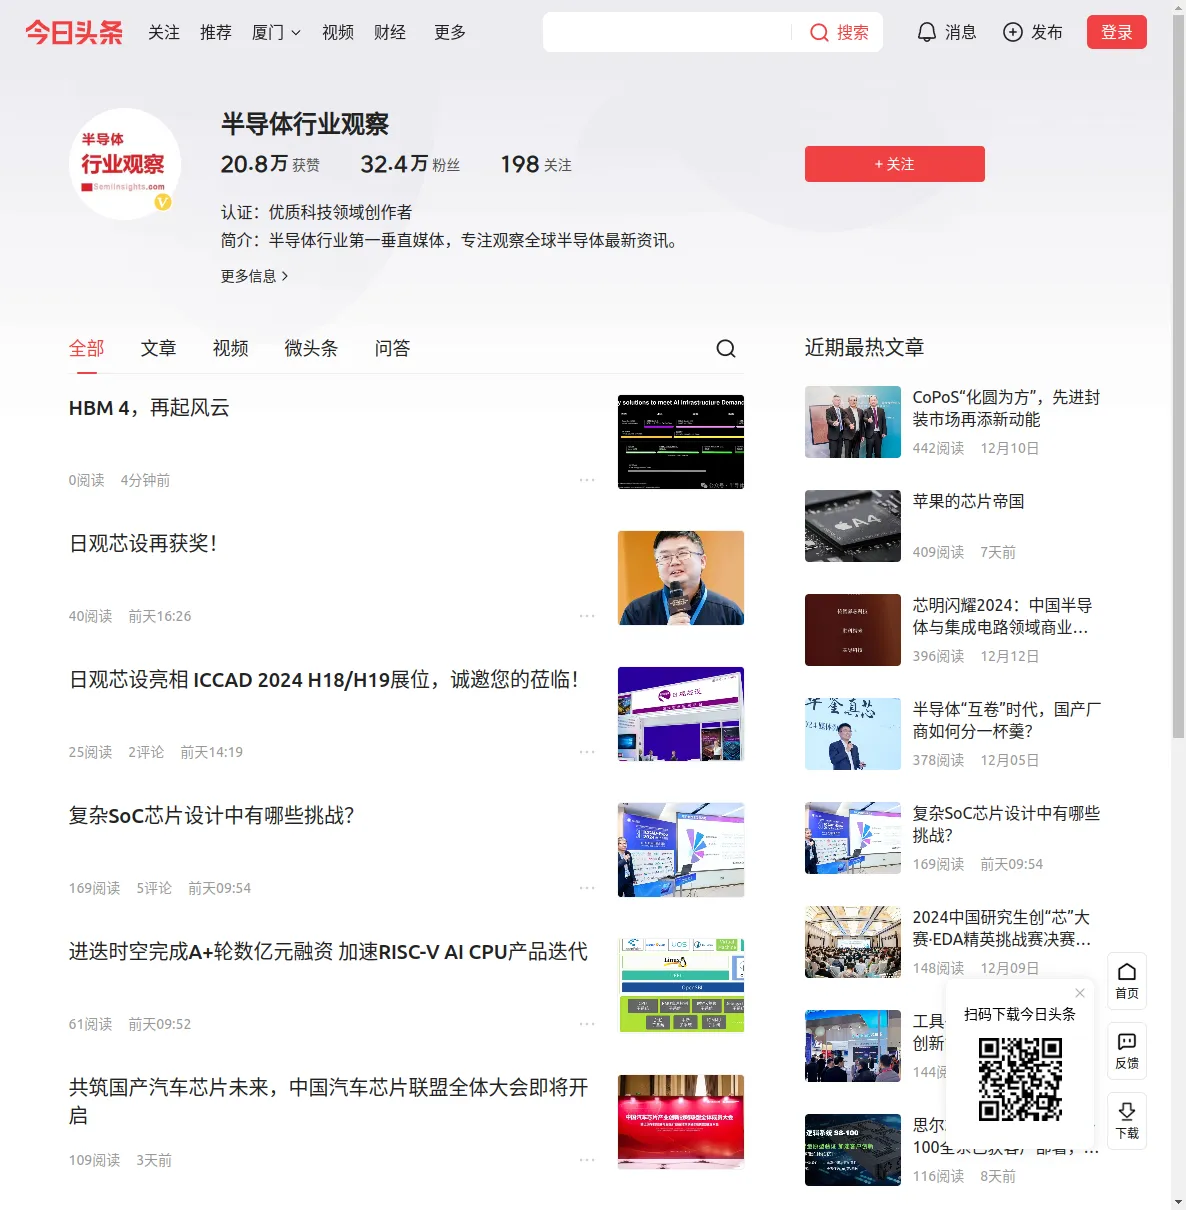1186x1210 pixels.
Task: Switch to the profile 视频 tab
Action: pos(231,348)
